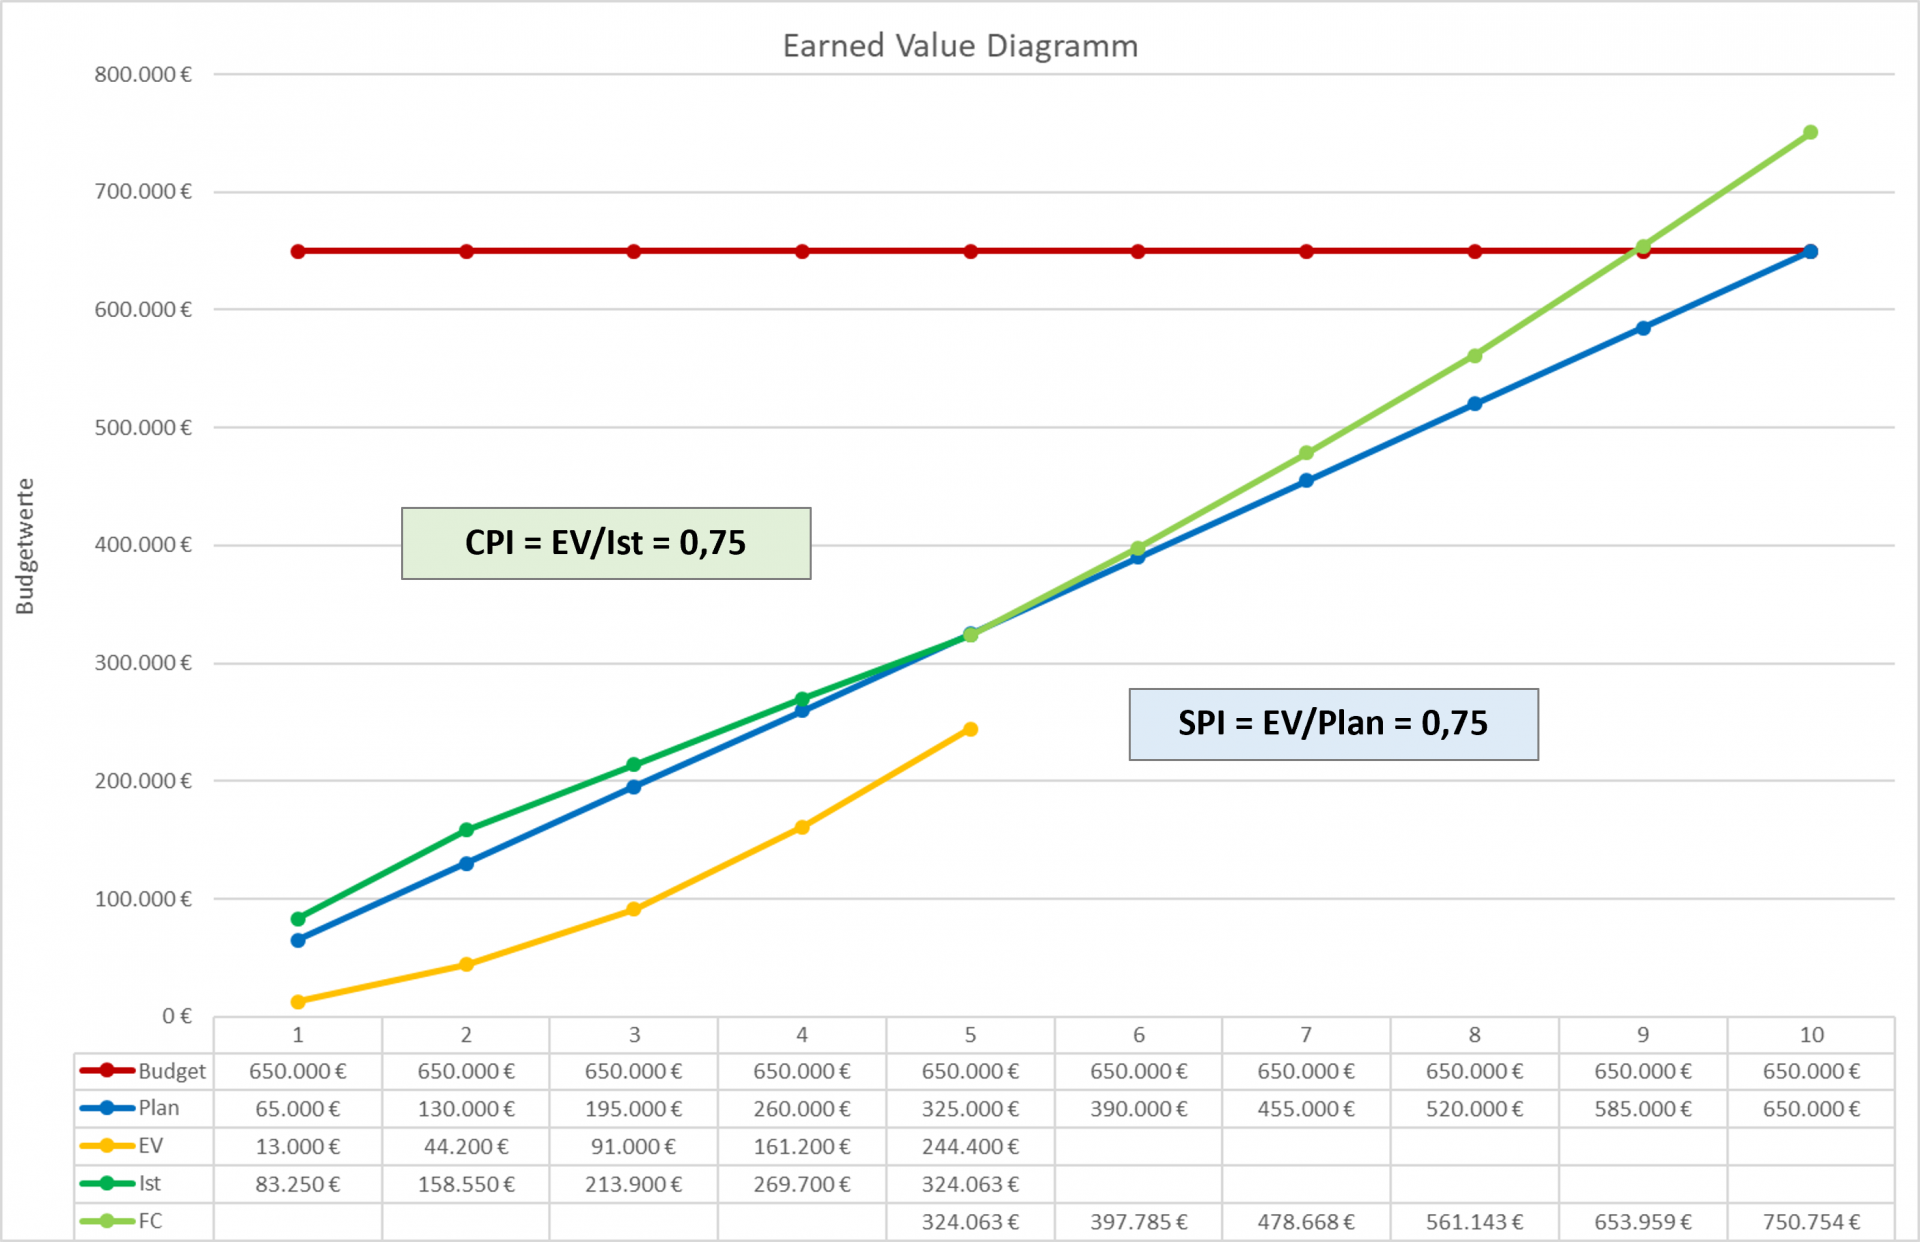This screenshot has height=1242, width=1920.
Task: Click the Budget data point at period 1
Action: (x=298, y=251)
